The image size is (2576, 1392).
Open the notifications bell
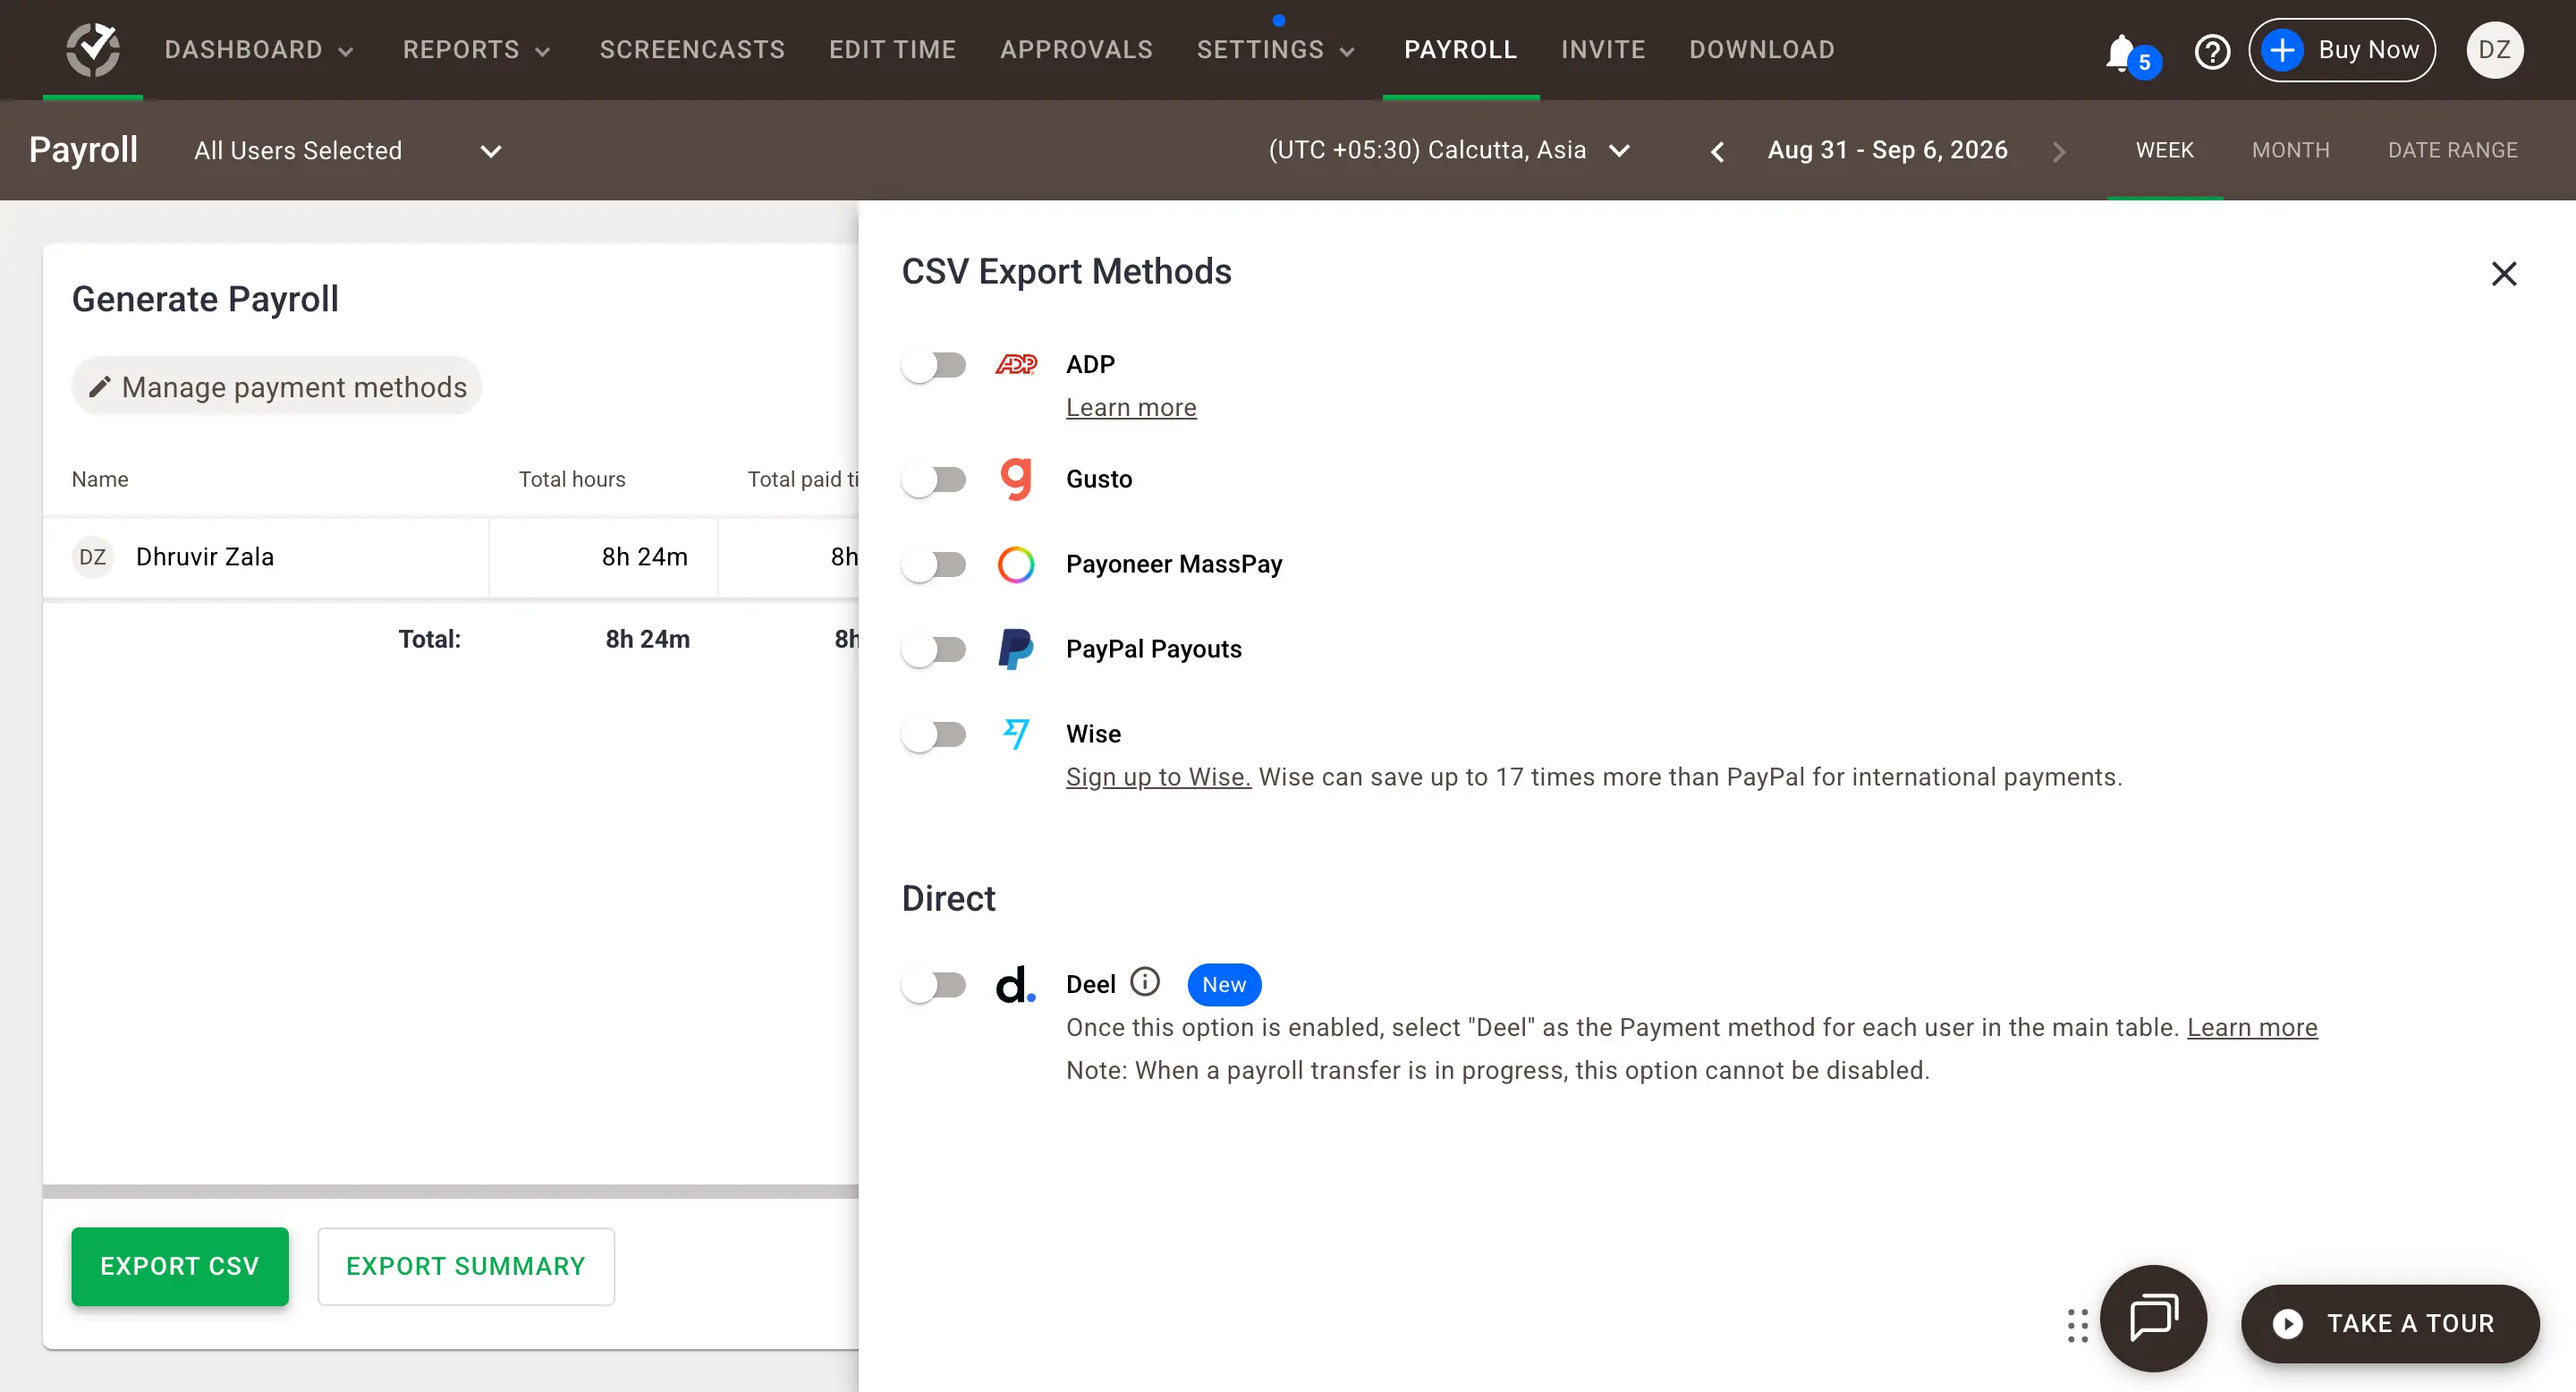coord(2121,51)
